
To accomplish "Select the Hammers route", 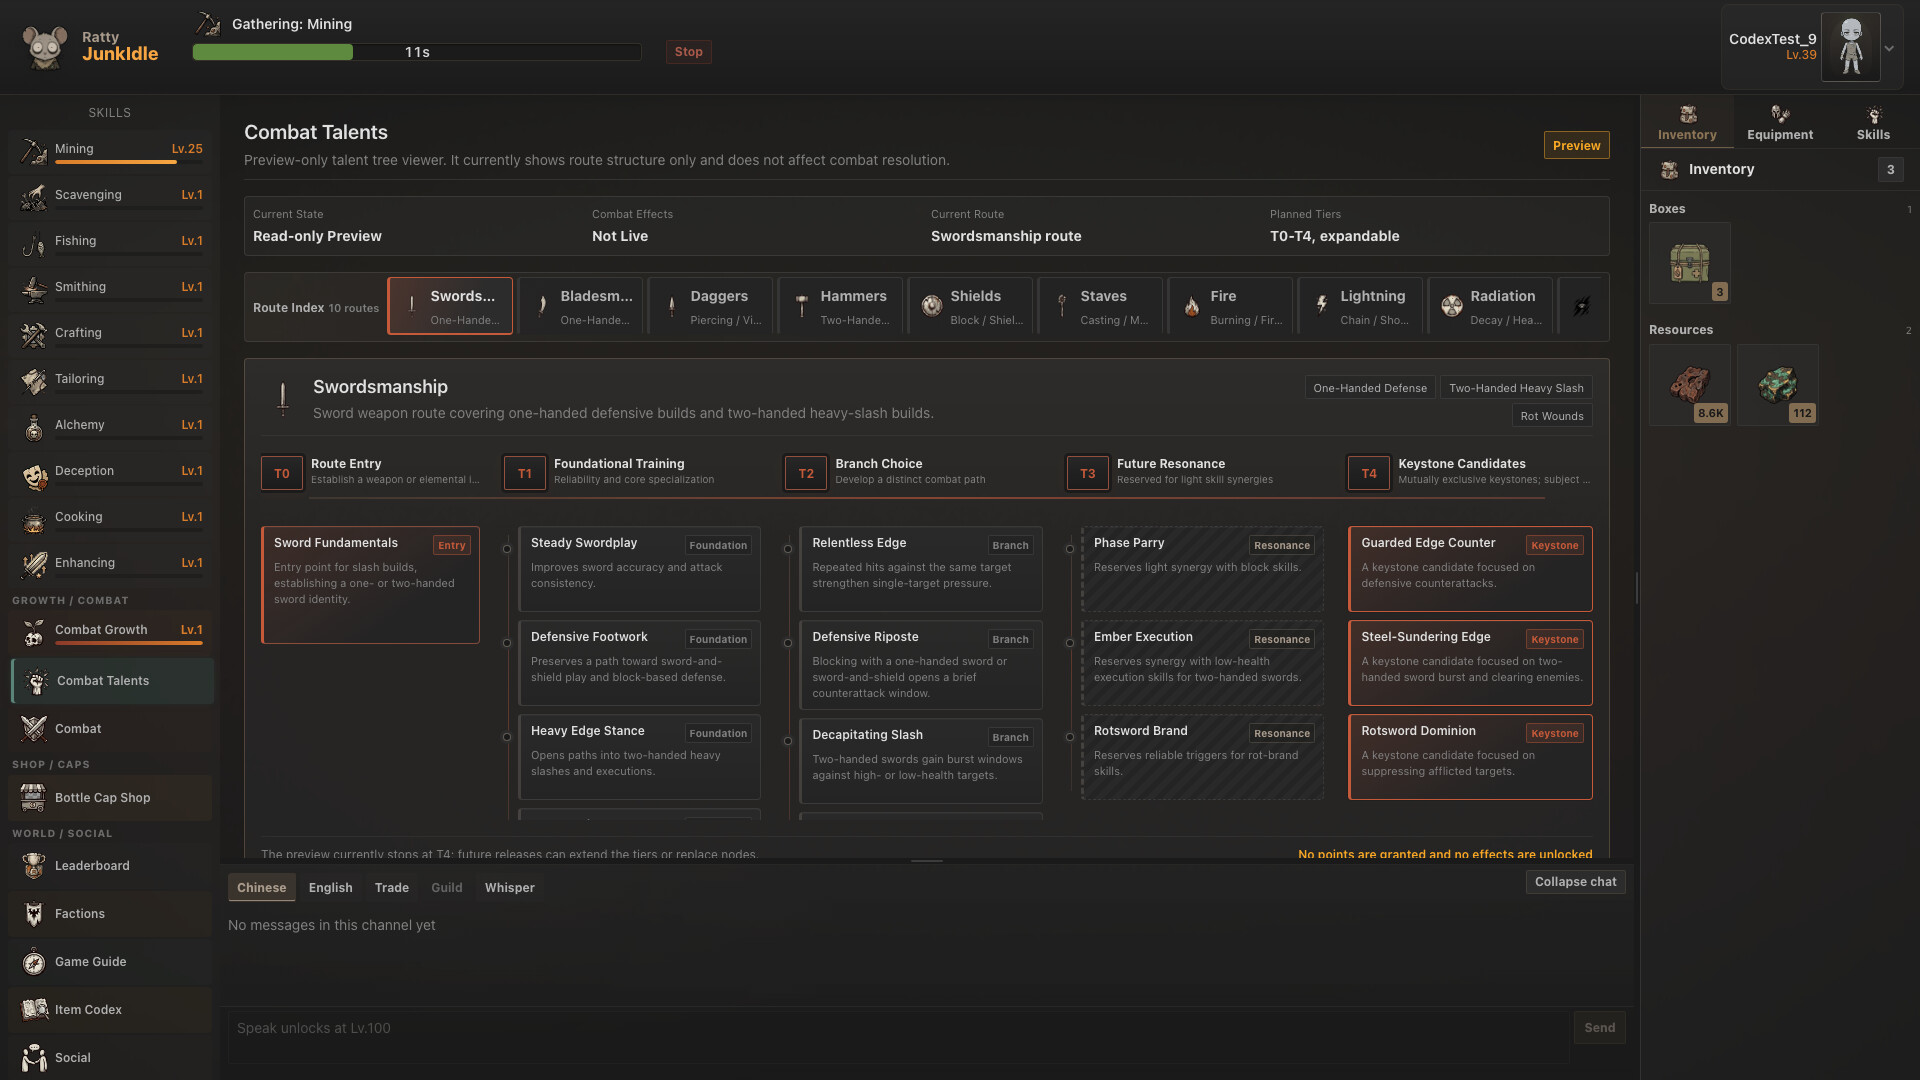I will tap(840, 306).
